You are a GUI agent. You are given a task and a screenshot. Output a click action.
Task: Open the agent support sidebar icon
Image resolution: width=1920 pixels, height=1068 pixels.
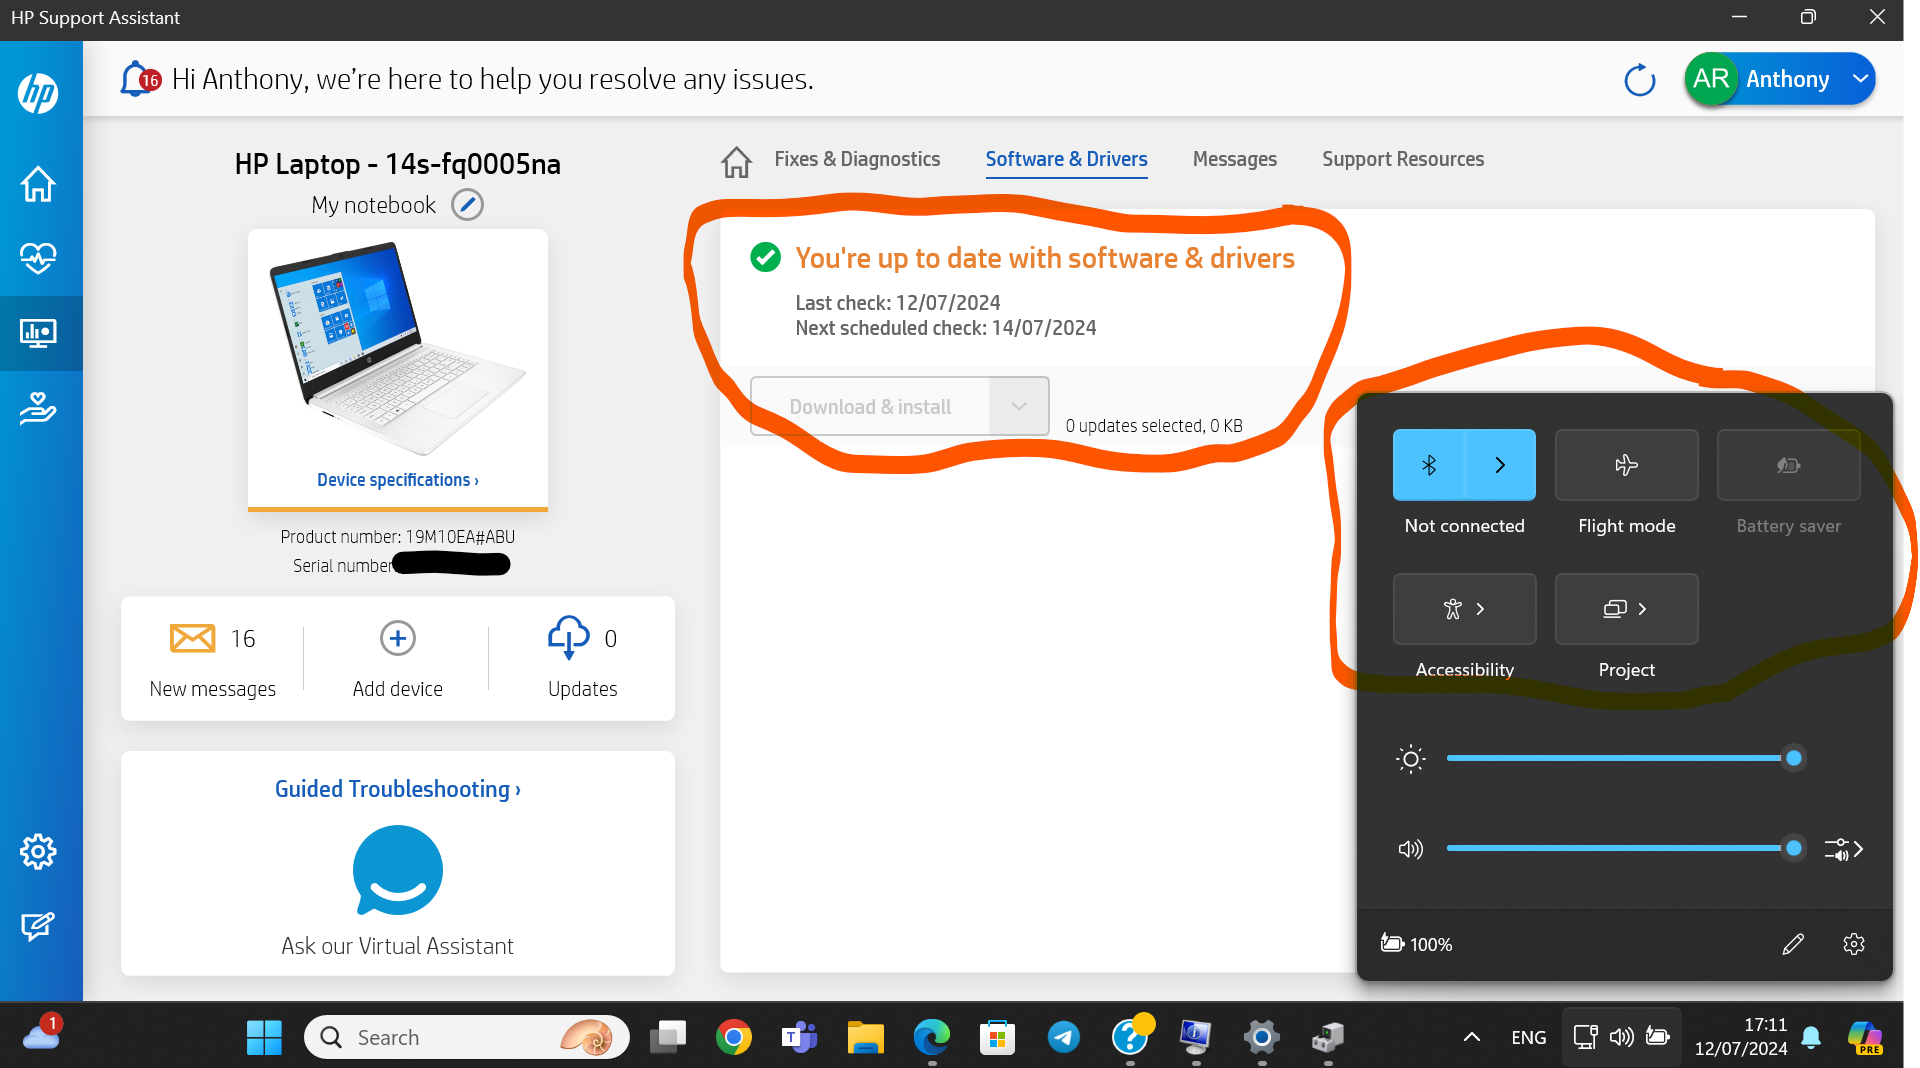[x=38, y=408]
